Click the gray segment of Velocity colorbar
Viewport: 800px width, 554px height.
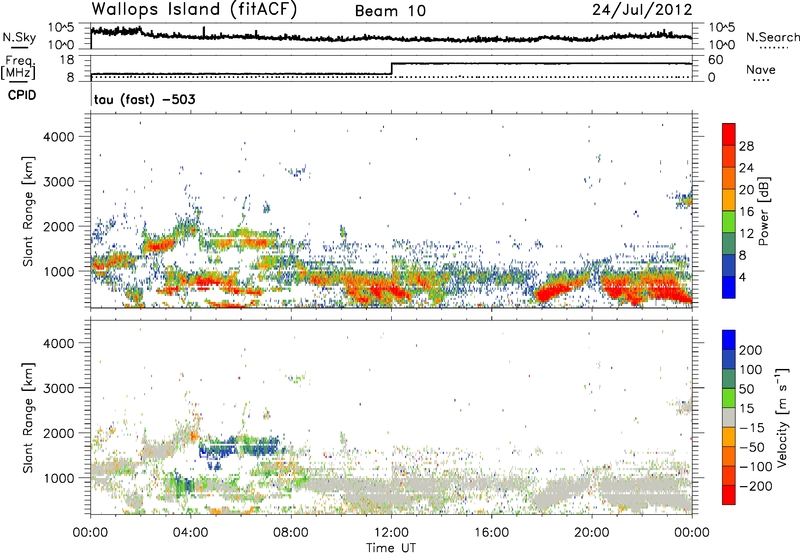[729, 418]
